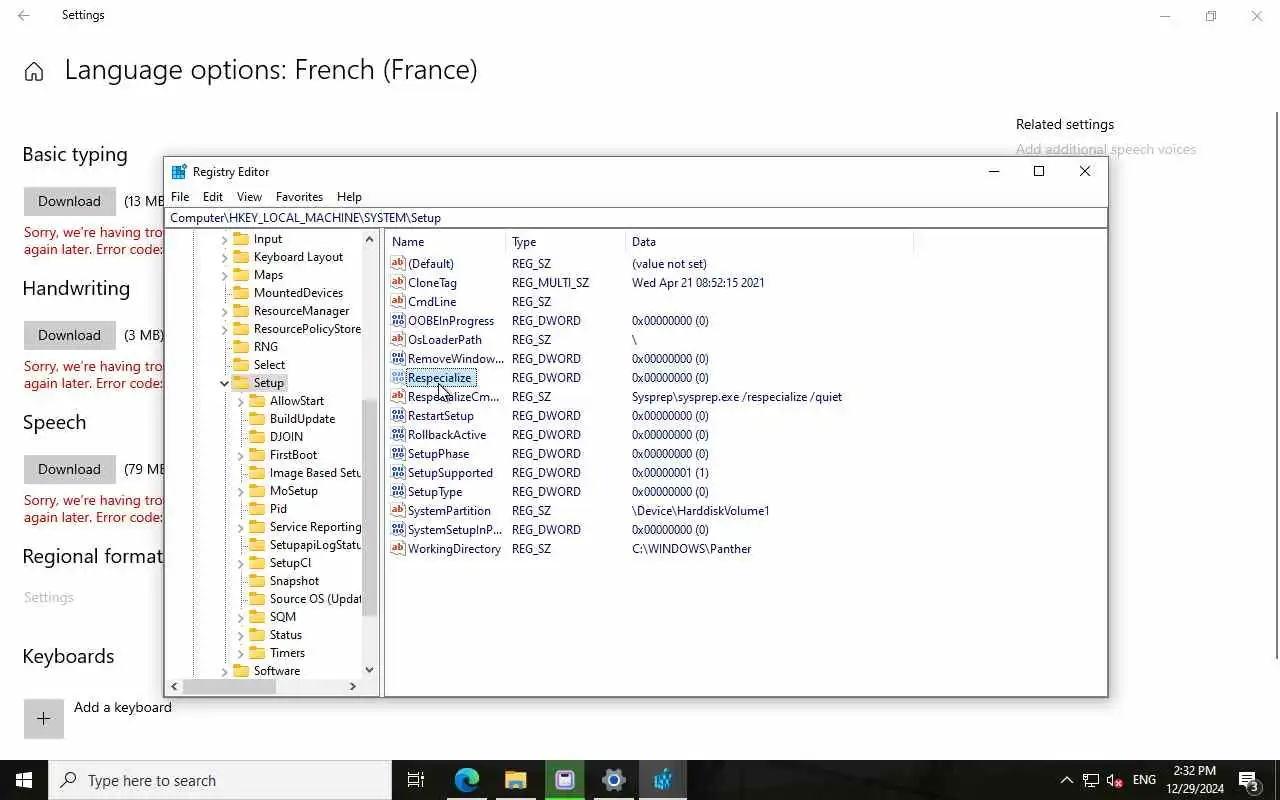Screen dimensions: 1280x800
Task: Select the Respecialize value name
Action: pos(440,378)
